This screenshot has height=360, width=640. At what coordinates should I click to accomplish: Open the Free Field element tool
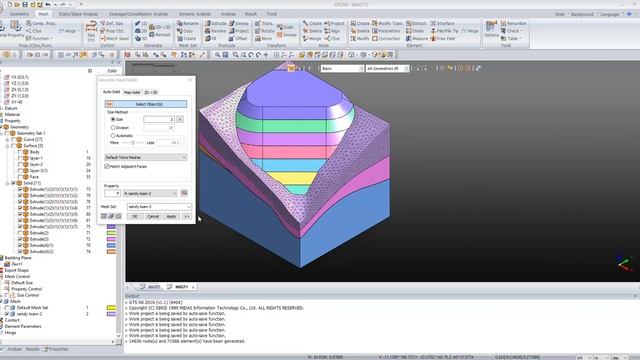[443, 38]
